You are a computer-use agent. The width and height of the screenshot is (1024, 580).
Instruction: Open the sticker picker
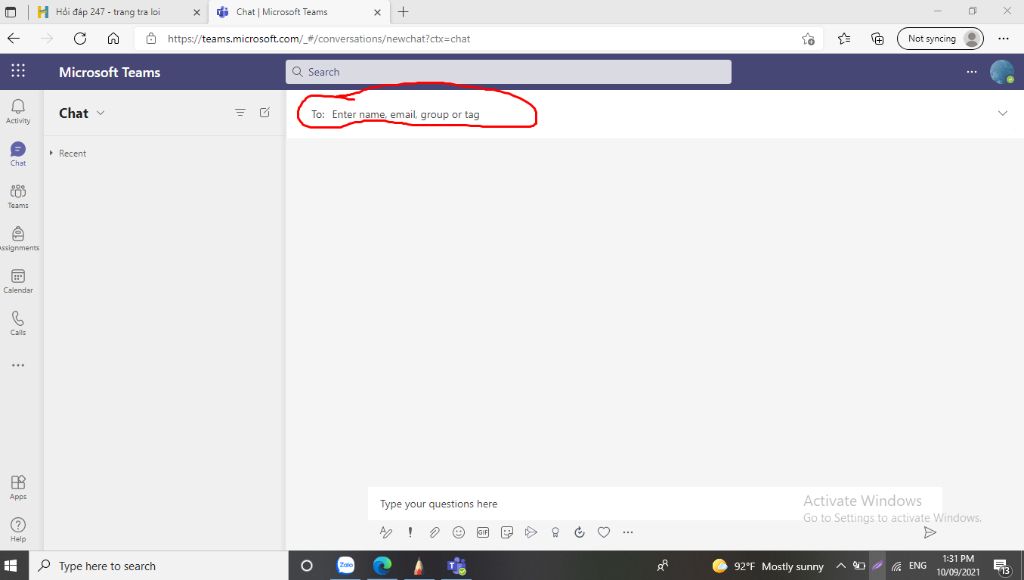[x=507, y=532]
